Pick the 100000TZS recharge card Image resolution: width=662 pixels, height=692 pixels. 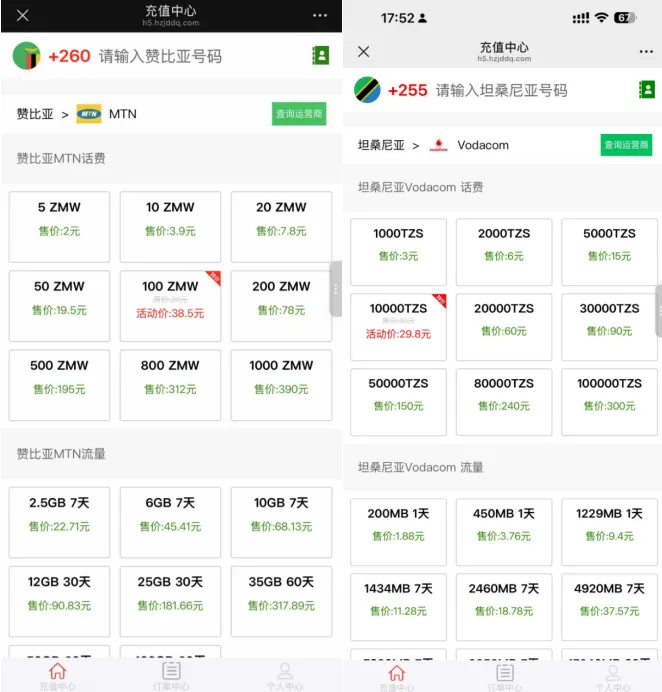(x=609, y=402)
